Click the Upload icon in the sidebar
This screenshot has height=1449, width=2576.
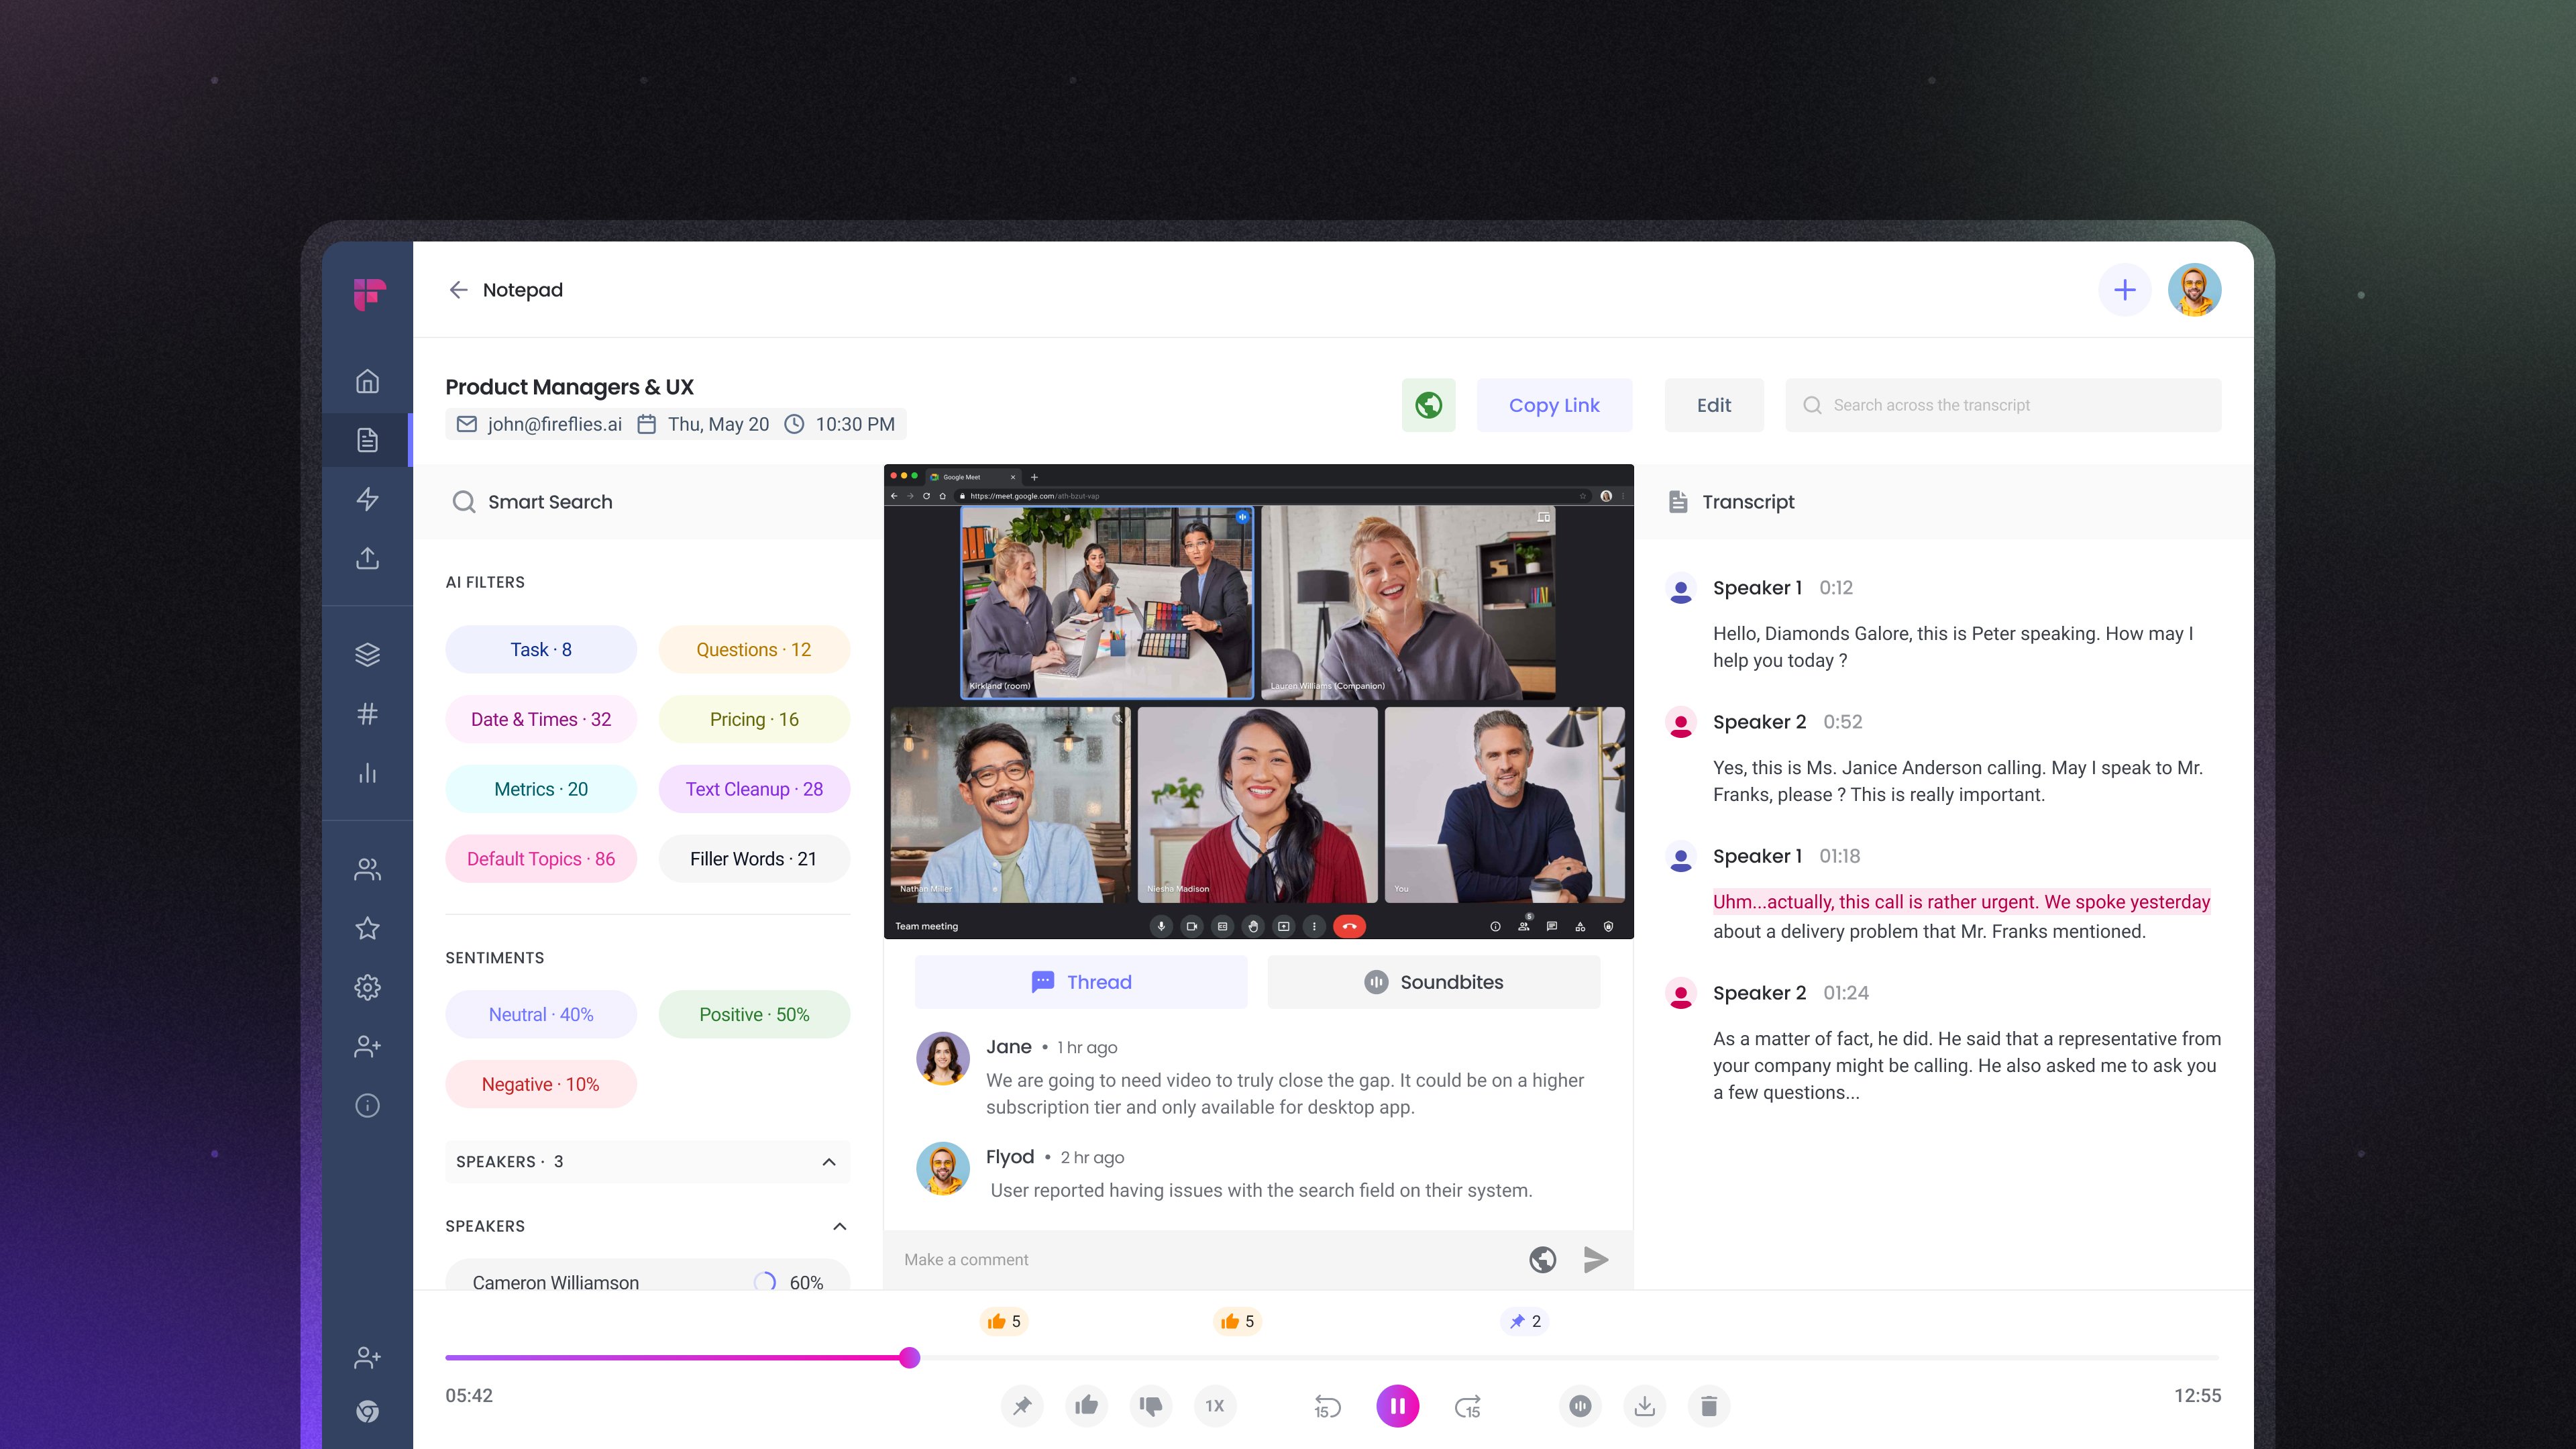tap(367, 558)
